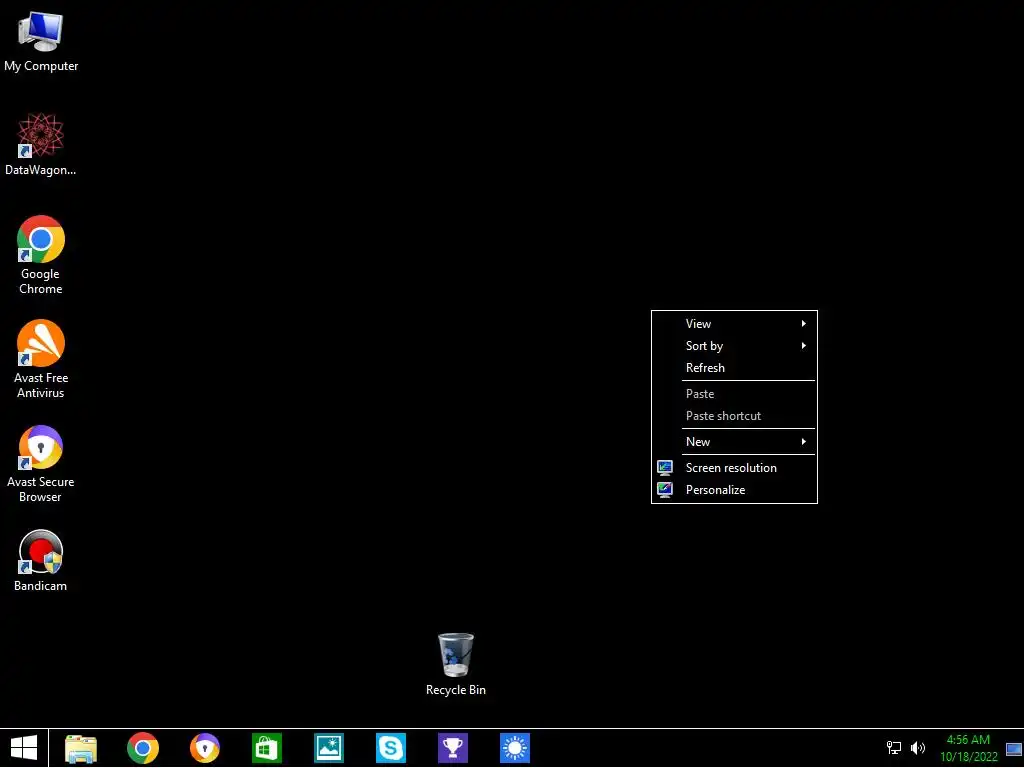Select the DataWagon desktop shortcut
Image resolution: width=1024 pixels, height=768 pixels.
click(40, 144)
